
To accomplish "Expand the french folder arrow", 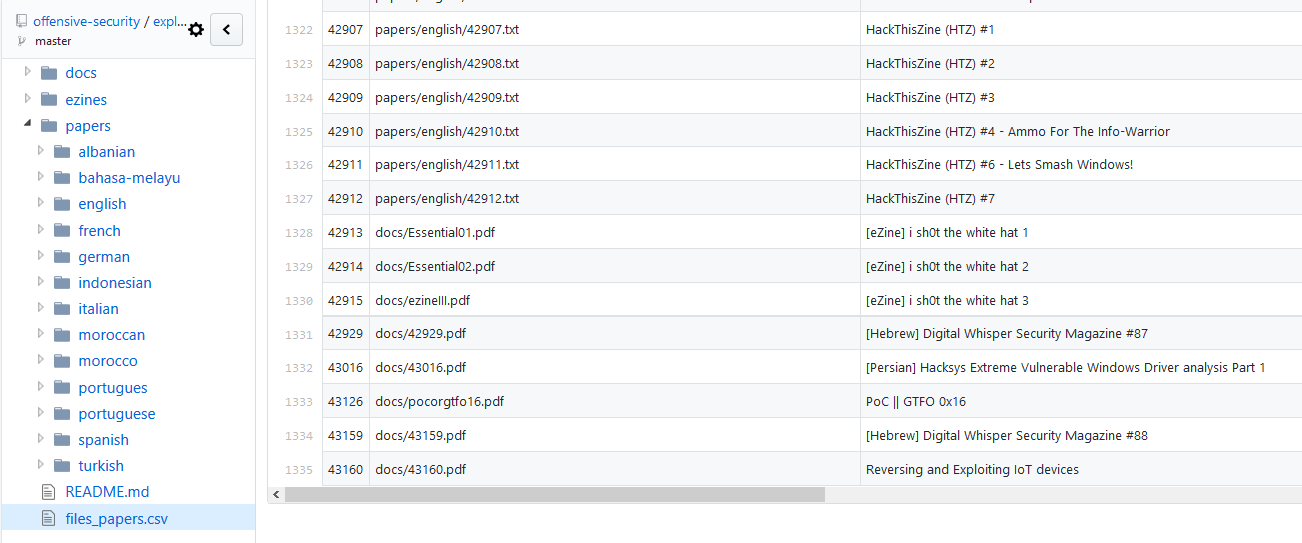I will (41, 229).
